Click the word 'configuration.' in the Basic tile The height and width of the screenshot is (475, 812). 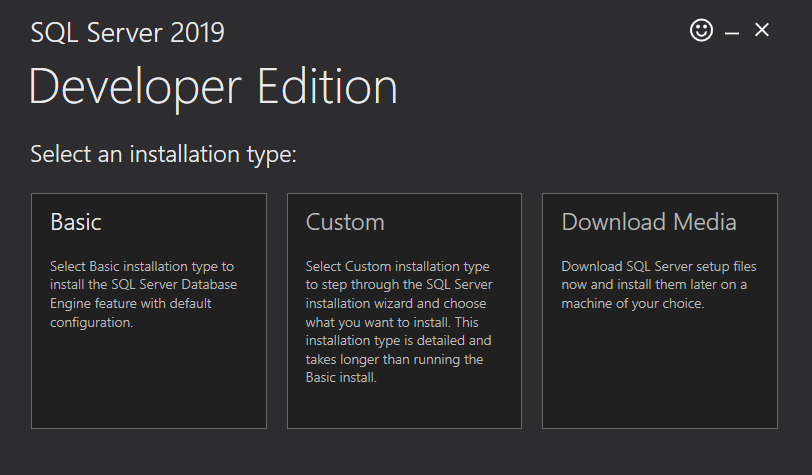(92, 323)
